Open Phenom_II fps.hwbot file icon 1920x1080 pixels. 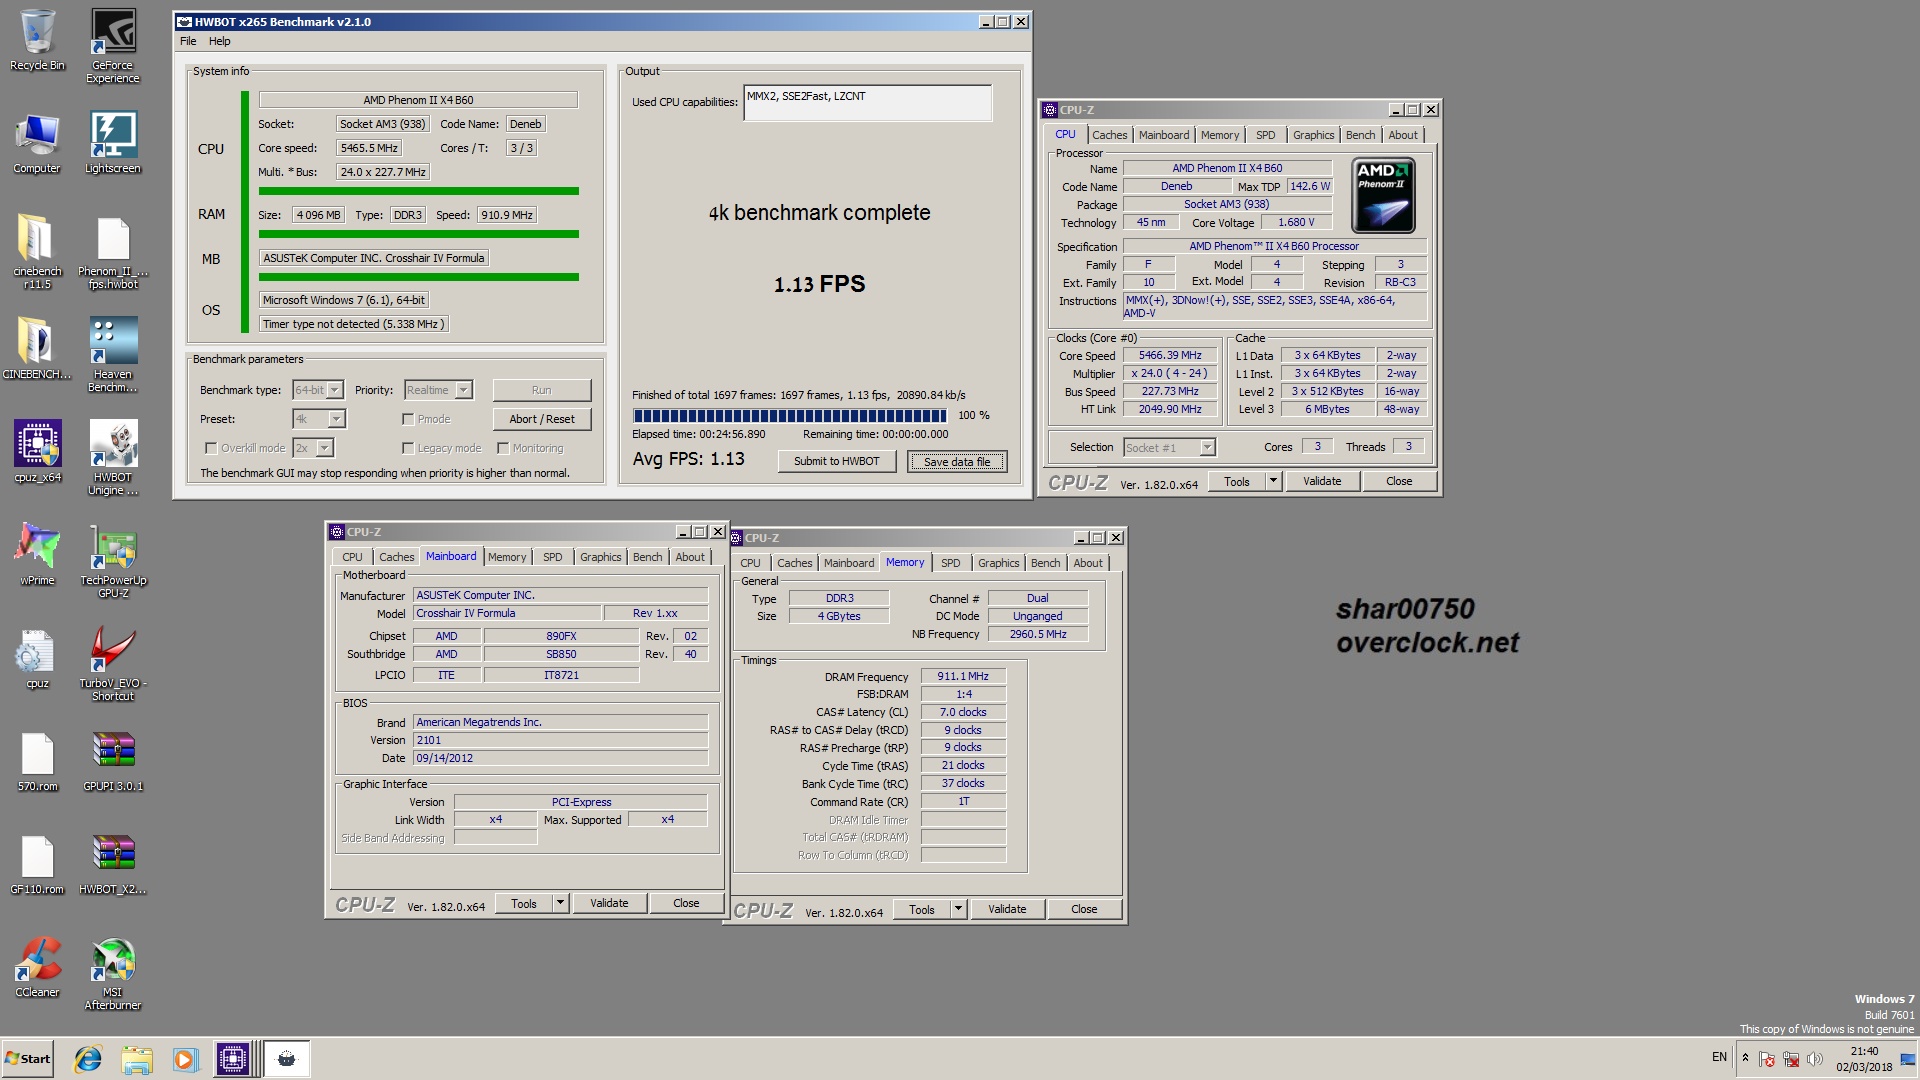pyautogui.click(x=113, y=252)
